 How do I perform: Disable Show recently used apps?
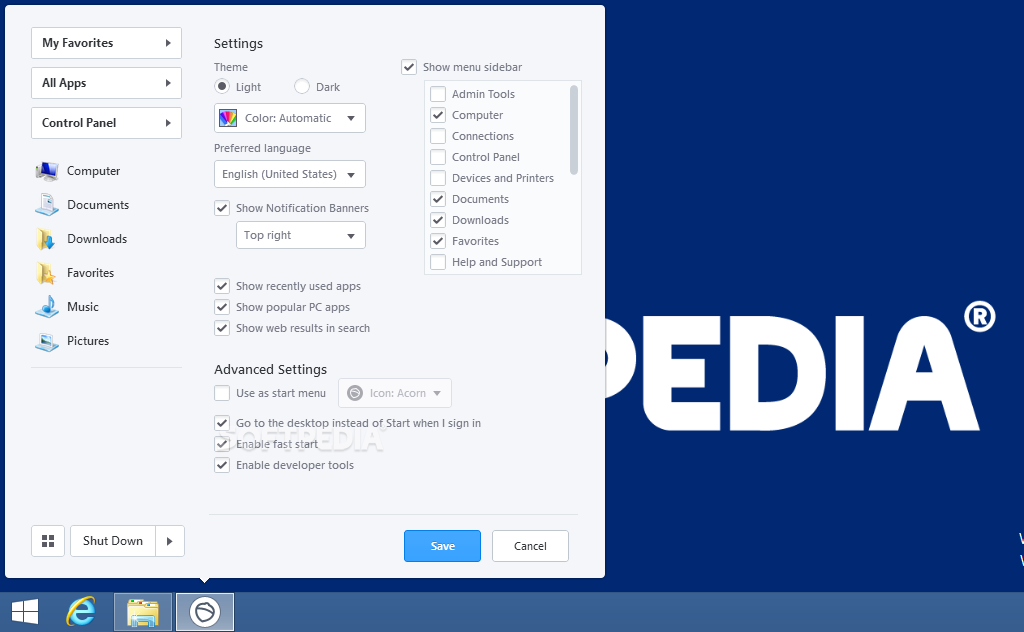[x=222, y=287]
